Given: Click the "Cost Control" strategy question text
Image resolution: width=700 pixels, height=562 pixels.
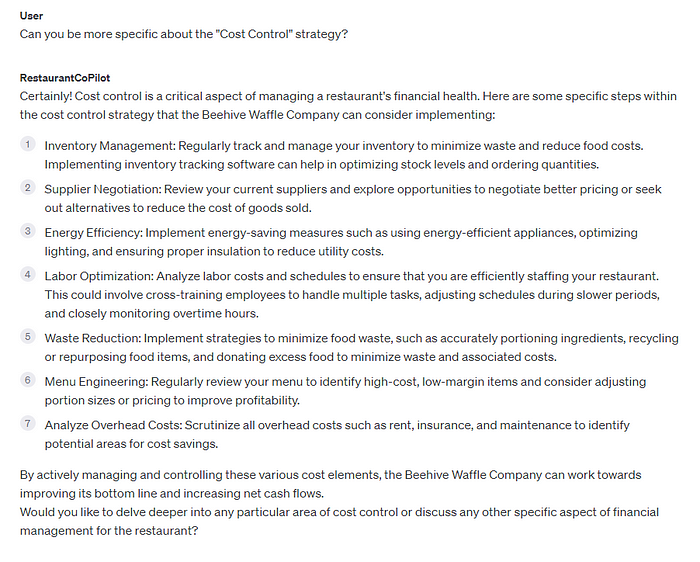Looking at the screenshot, I should click(183, 34).
